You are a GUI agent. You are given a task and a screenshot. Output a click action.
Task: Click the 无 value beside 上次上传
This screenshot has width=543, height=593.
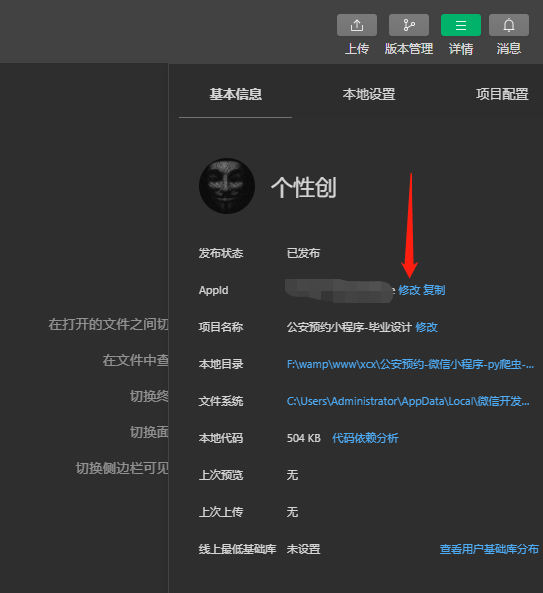click(x=292, y=512)
